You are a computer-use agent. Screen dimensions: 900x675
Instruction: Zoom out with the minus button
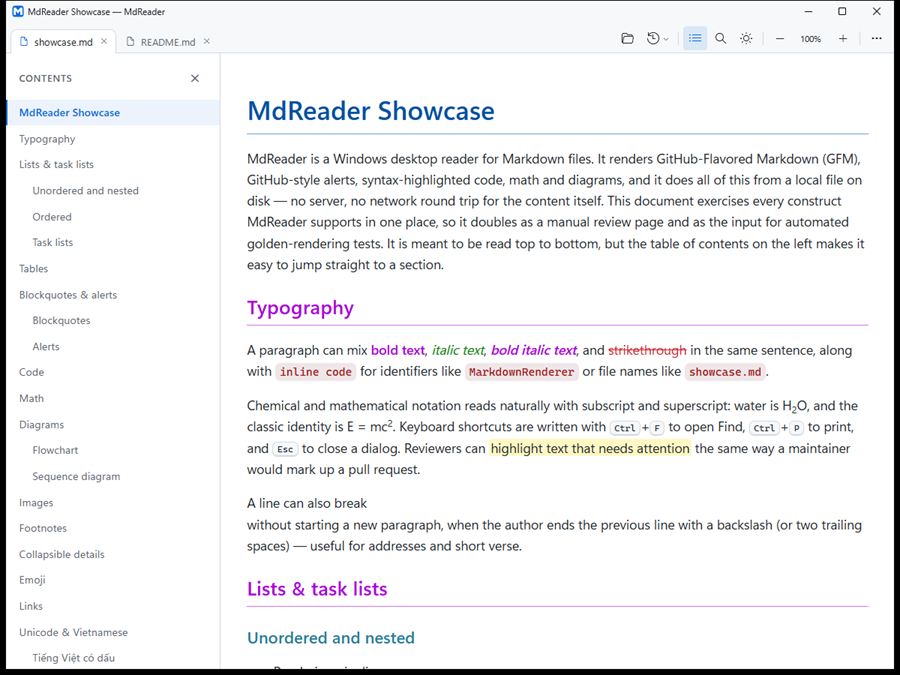pyautogui.click(x=779, y=38)
